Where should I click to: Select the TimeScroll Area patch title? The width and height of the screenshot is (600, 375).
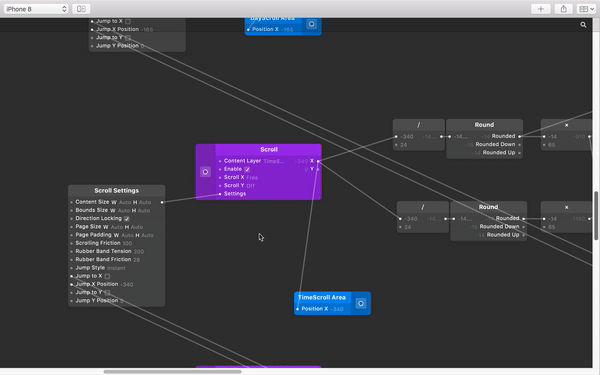point(322,297)
